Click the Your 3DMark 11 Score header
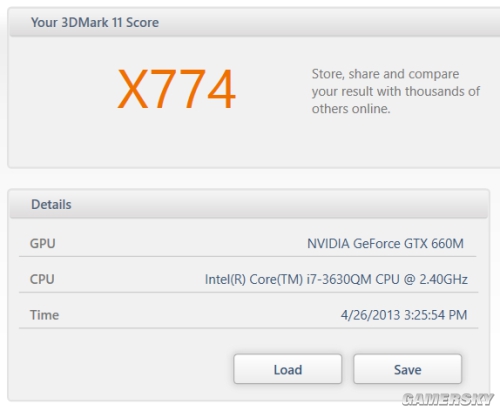The width and height of the screenshot is (500, 411). tap(95, 23)
